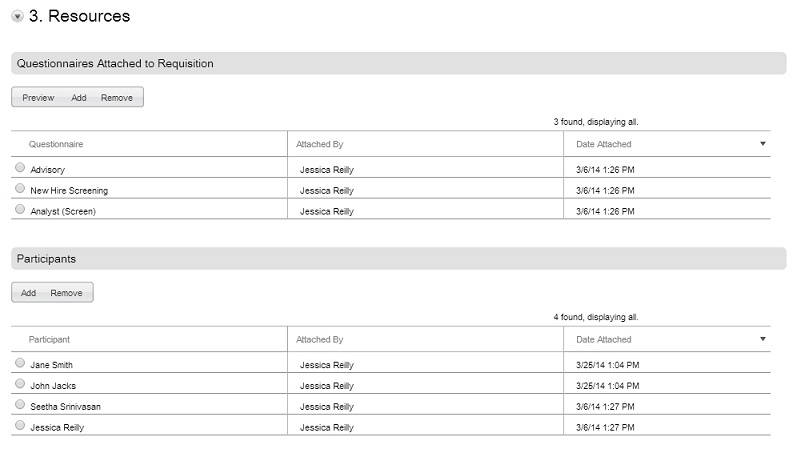Select the Analyst (Screen) radio button

[x=20, y=209]
